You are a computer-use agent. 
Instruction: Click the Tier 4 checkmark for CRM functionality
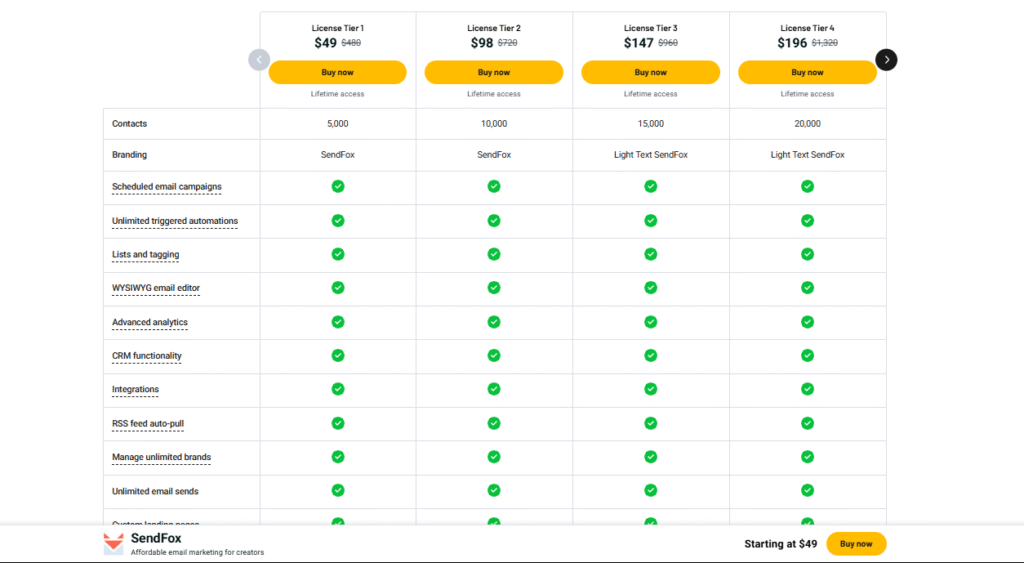[x=807, y=355]
